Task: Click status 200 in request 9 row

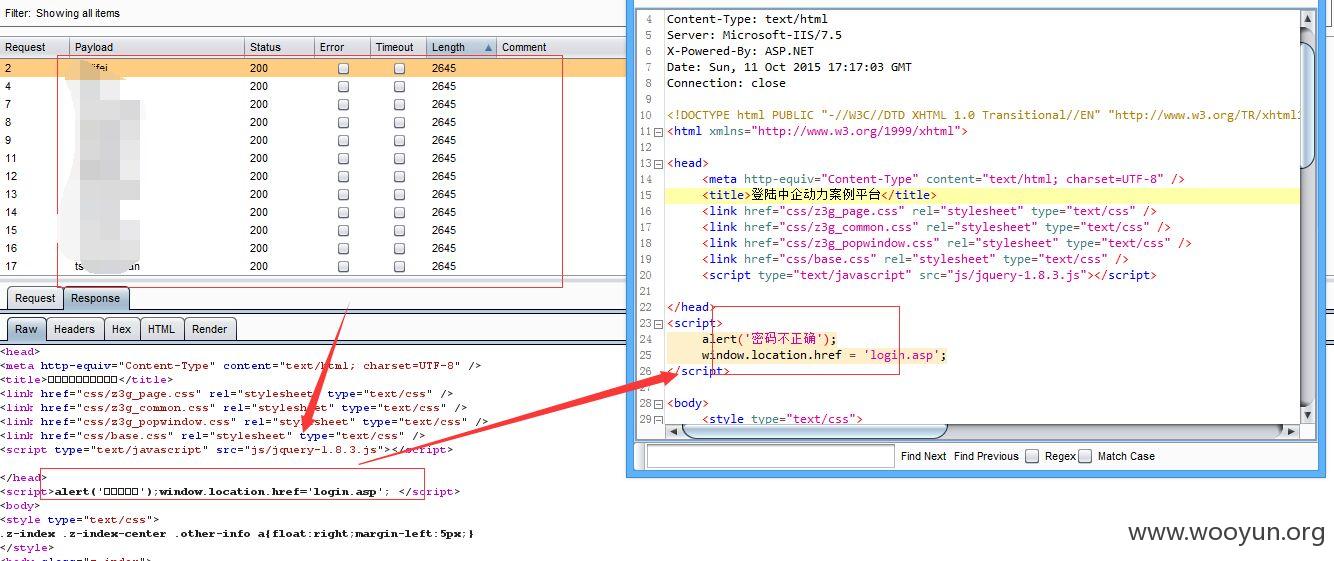Action: coord(259,140)
